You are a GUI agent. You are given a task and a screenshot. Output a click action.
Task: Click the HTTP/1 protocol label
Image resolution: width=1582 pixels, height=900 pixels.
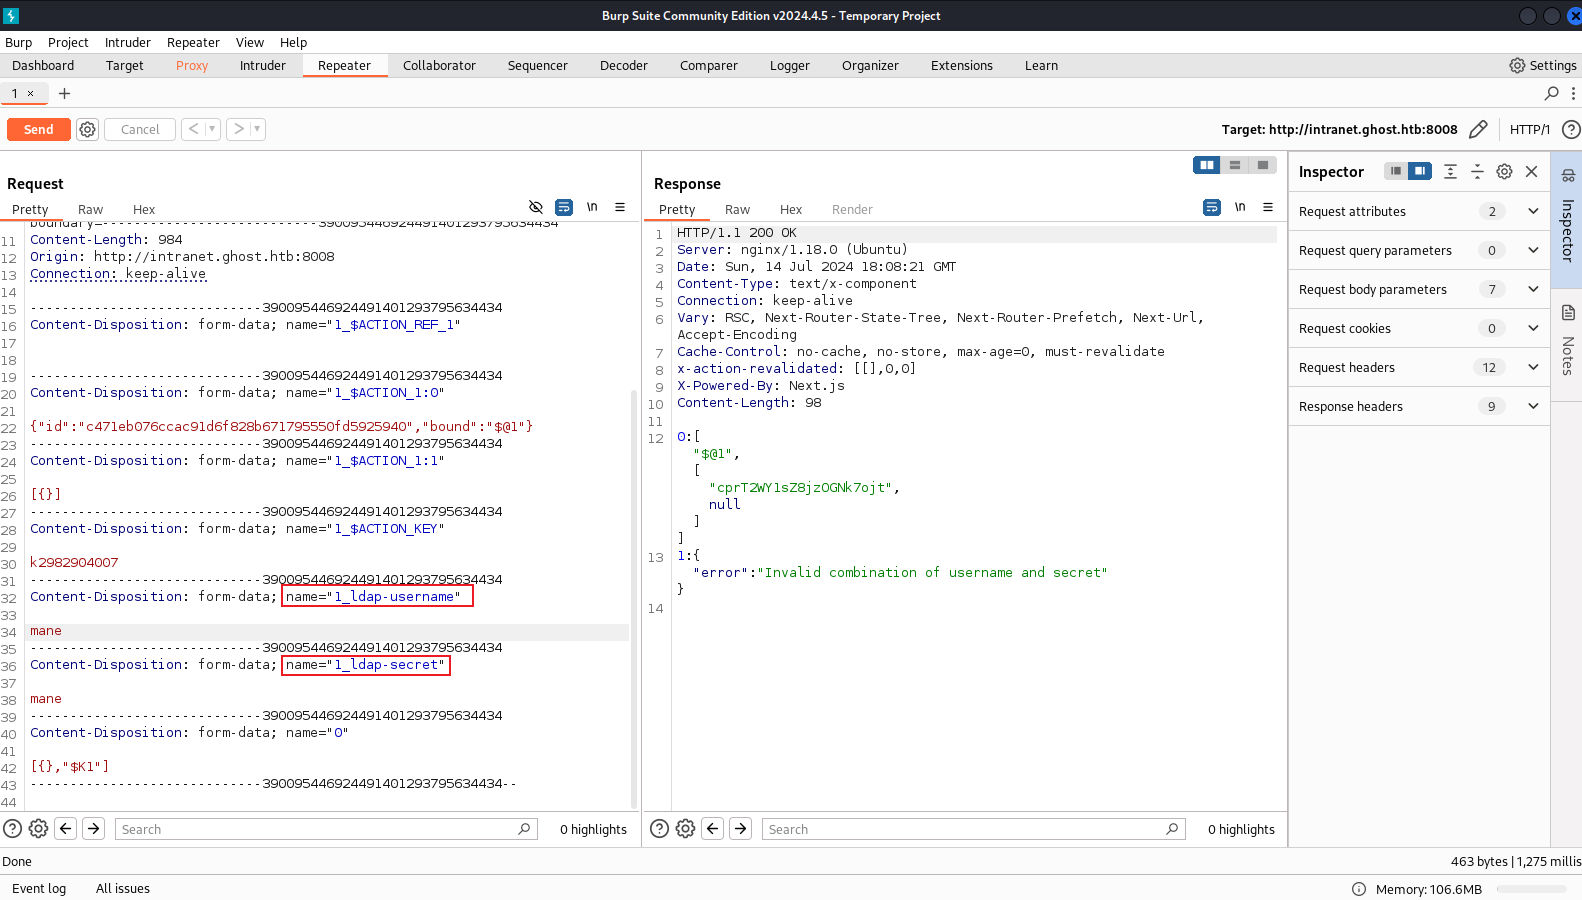click(1529, 129)
